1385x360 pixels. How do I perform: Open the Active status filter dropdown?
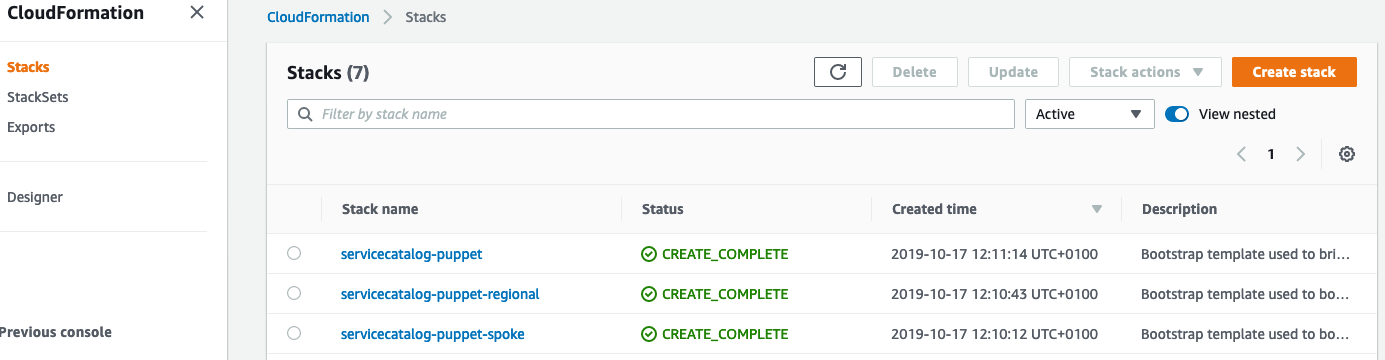point(1090,114)
